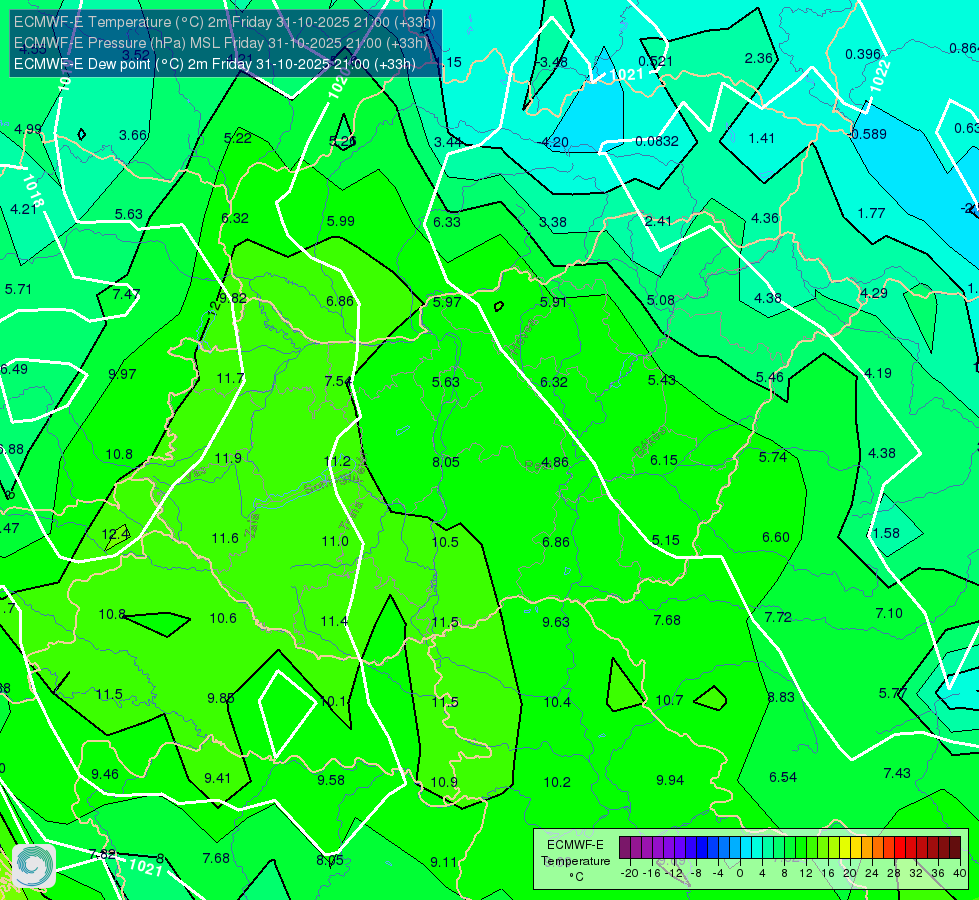Viewport: 979px width, 900px height.
Task: Click the 11.7 temperature value
Action: click(230, 378)
